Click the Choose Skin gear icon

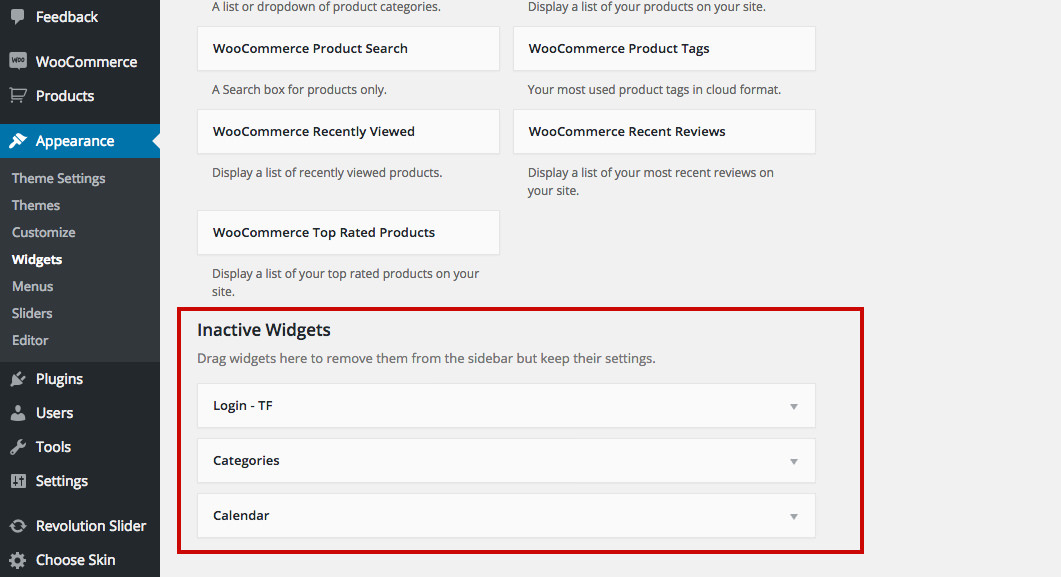coord(18,560)
